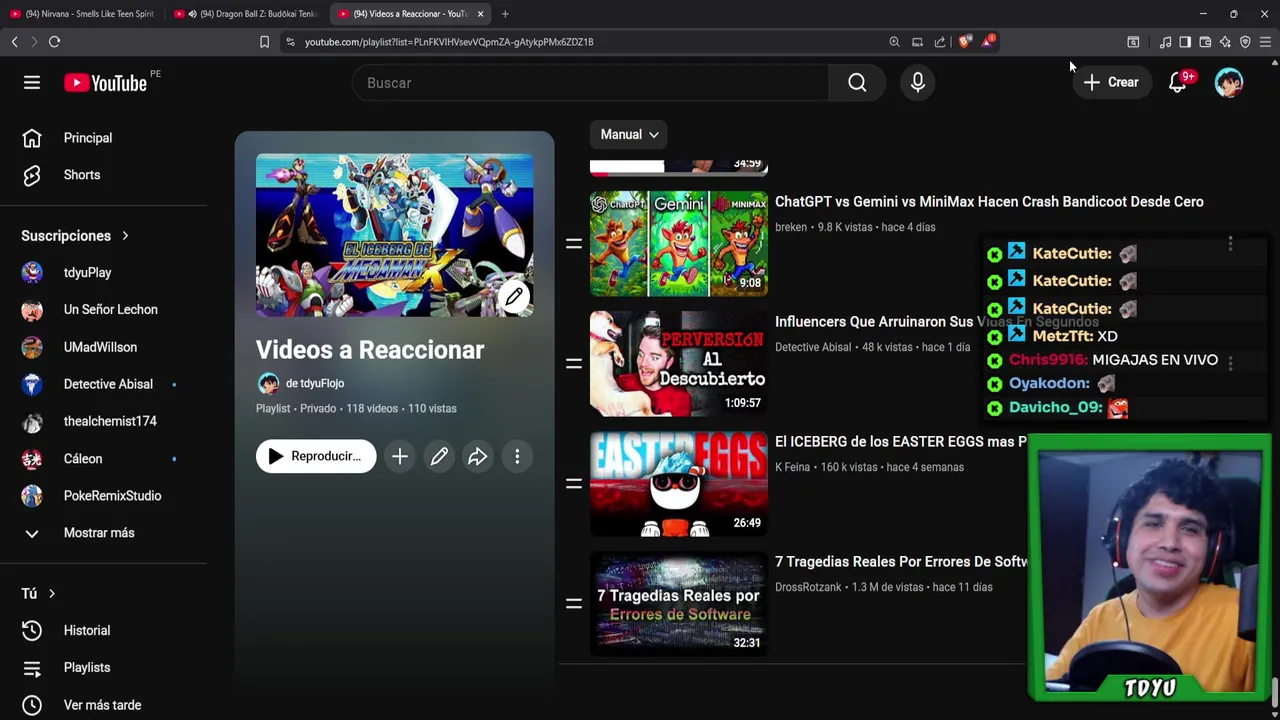Add videos with plus button
Screen dimensions: 1280x720
pyautogui.click(x=399, y=456)
